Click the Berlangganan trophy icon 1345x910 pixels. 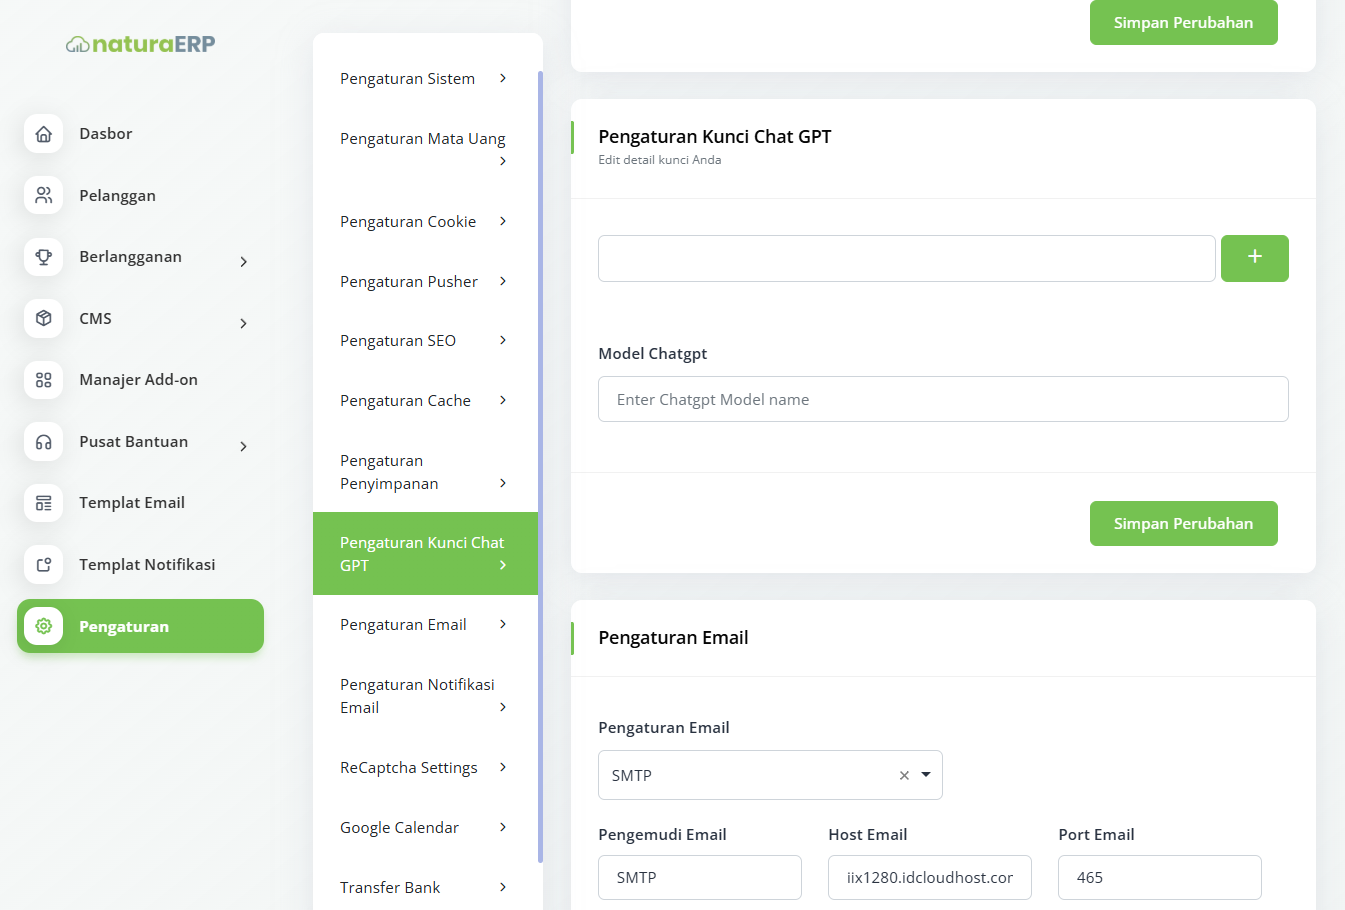coord(43,257)
